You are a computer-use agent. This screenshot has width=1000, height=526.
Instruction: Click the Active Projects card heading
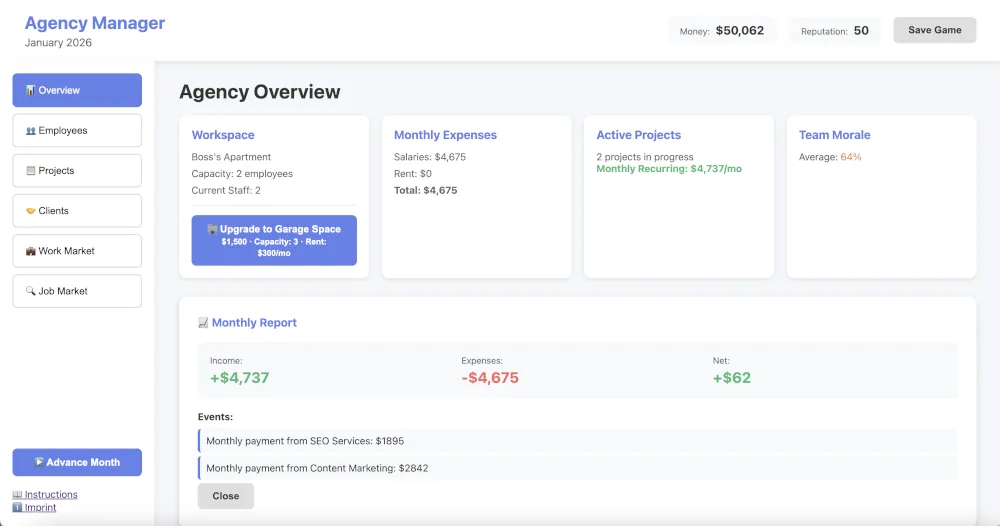pyautogui.click(x=638, y=135)
